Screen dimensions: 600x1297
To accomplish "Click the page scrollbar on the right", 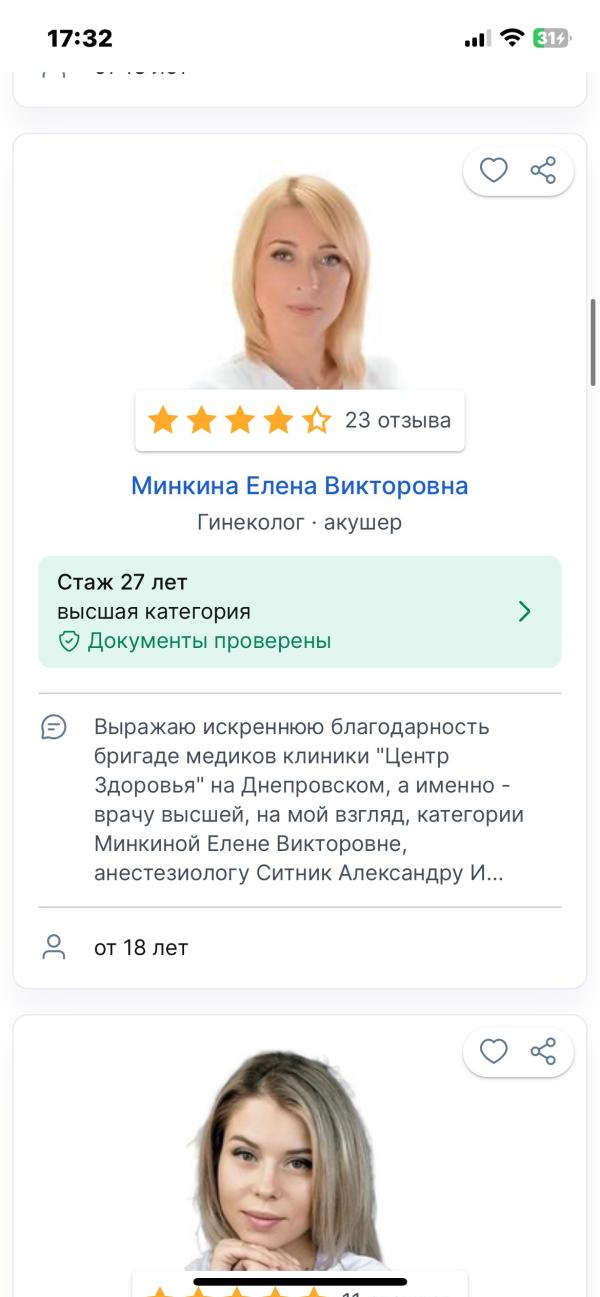I will click(x=593, y=340).
